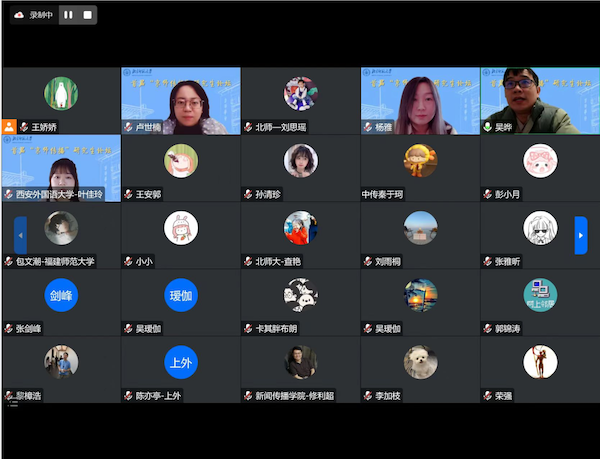Click muted mic icon beside 张剑峰
This screenshot has height=459, width=600.
[8, 328]
